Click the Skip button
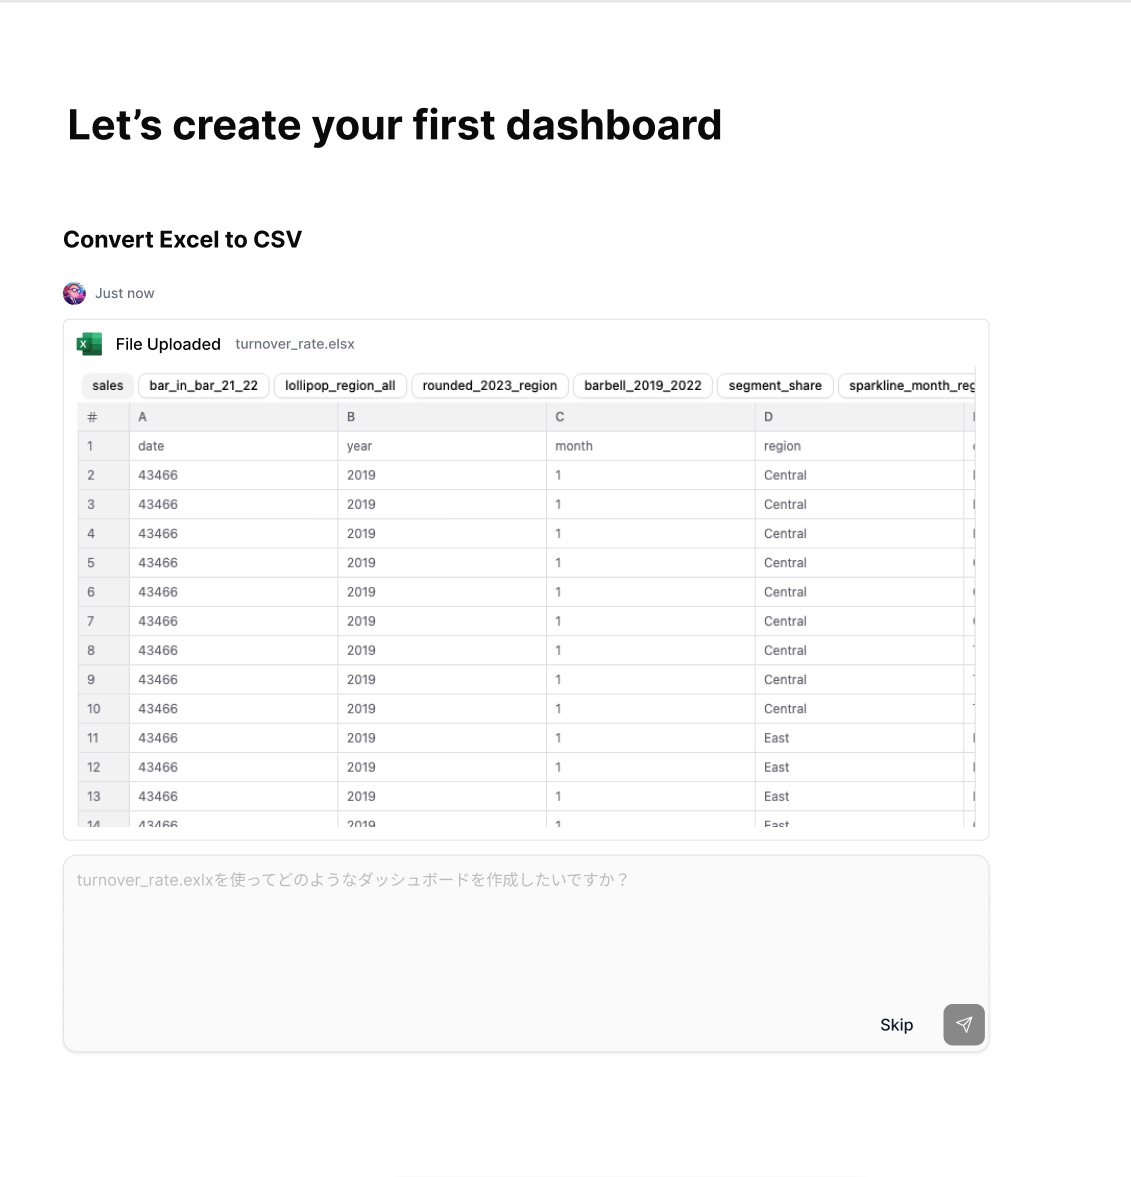 [x=896, y=1024]
